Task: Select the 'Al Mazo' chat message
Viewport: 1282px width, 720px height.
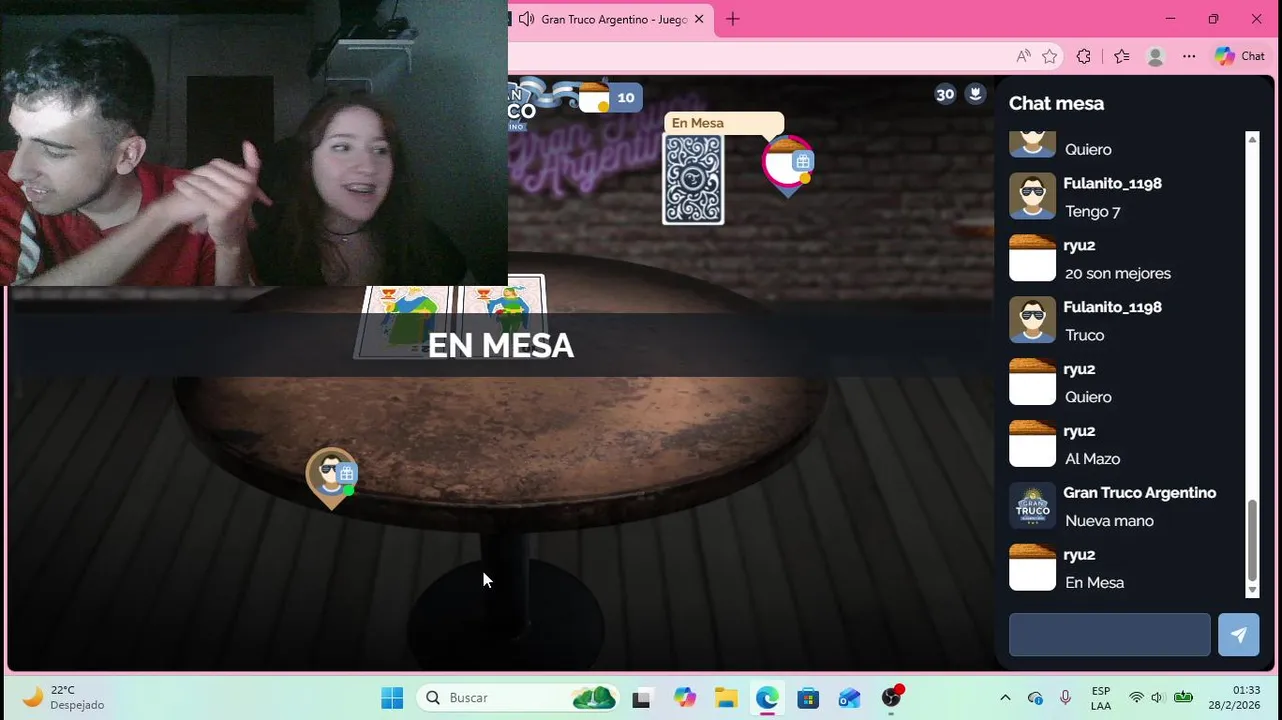Action: [1092, 460]
